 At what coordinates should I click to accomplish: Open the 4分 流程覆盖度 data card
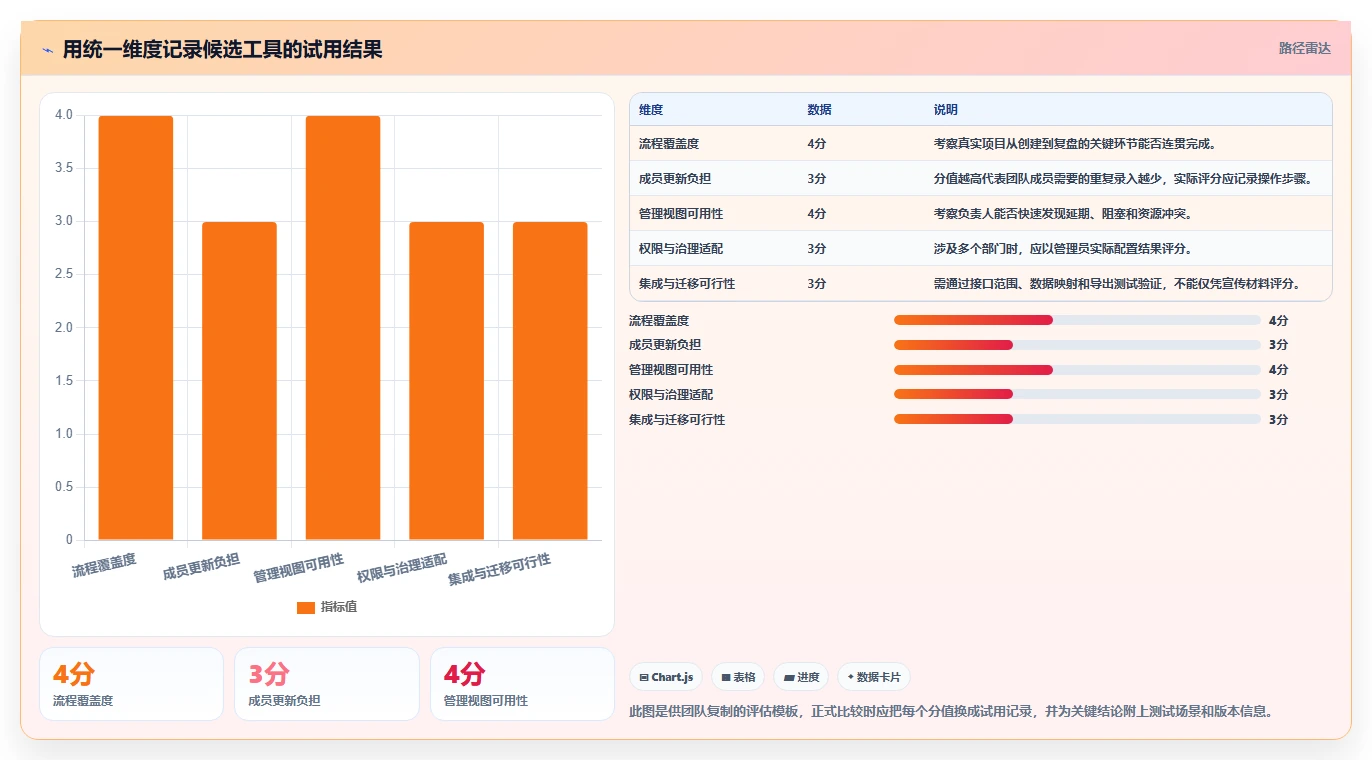point(131,684)
